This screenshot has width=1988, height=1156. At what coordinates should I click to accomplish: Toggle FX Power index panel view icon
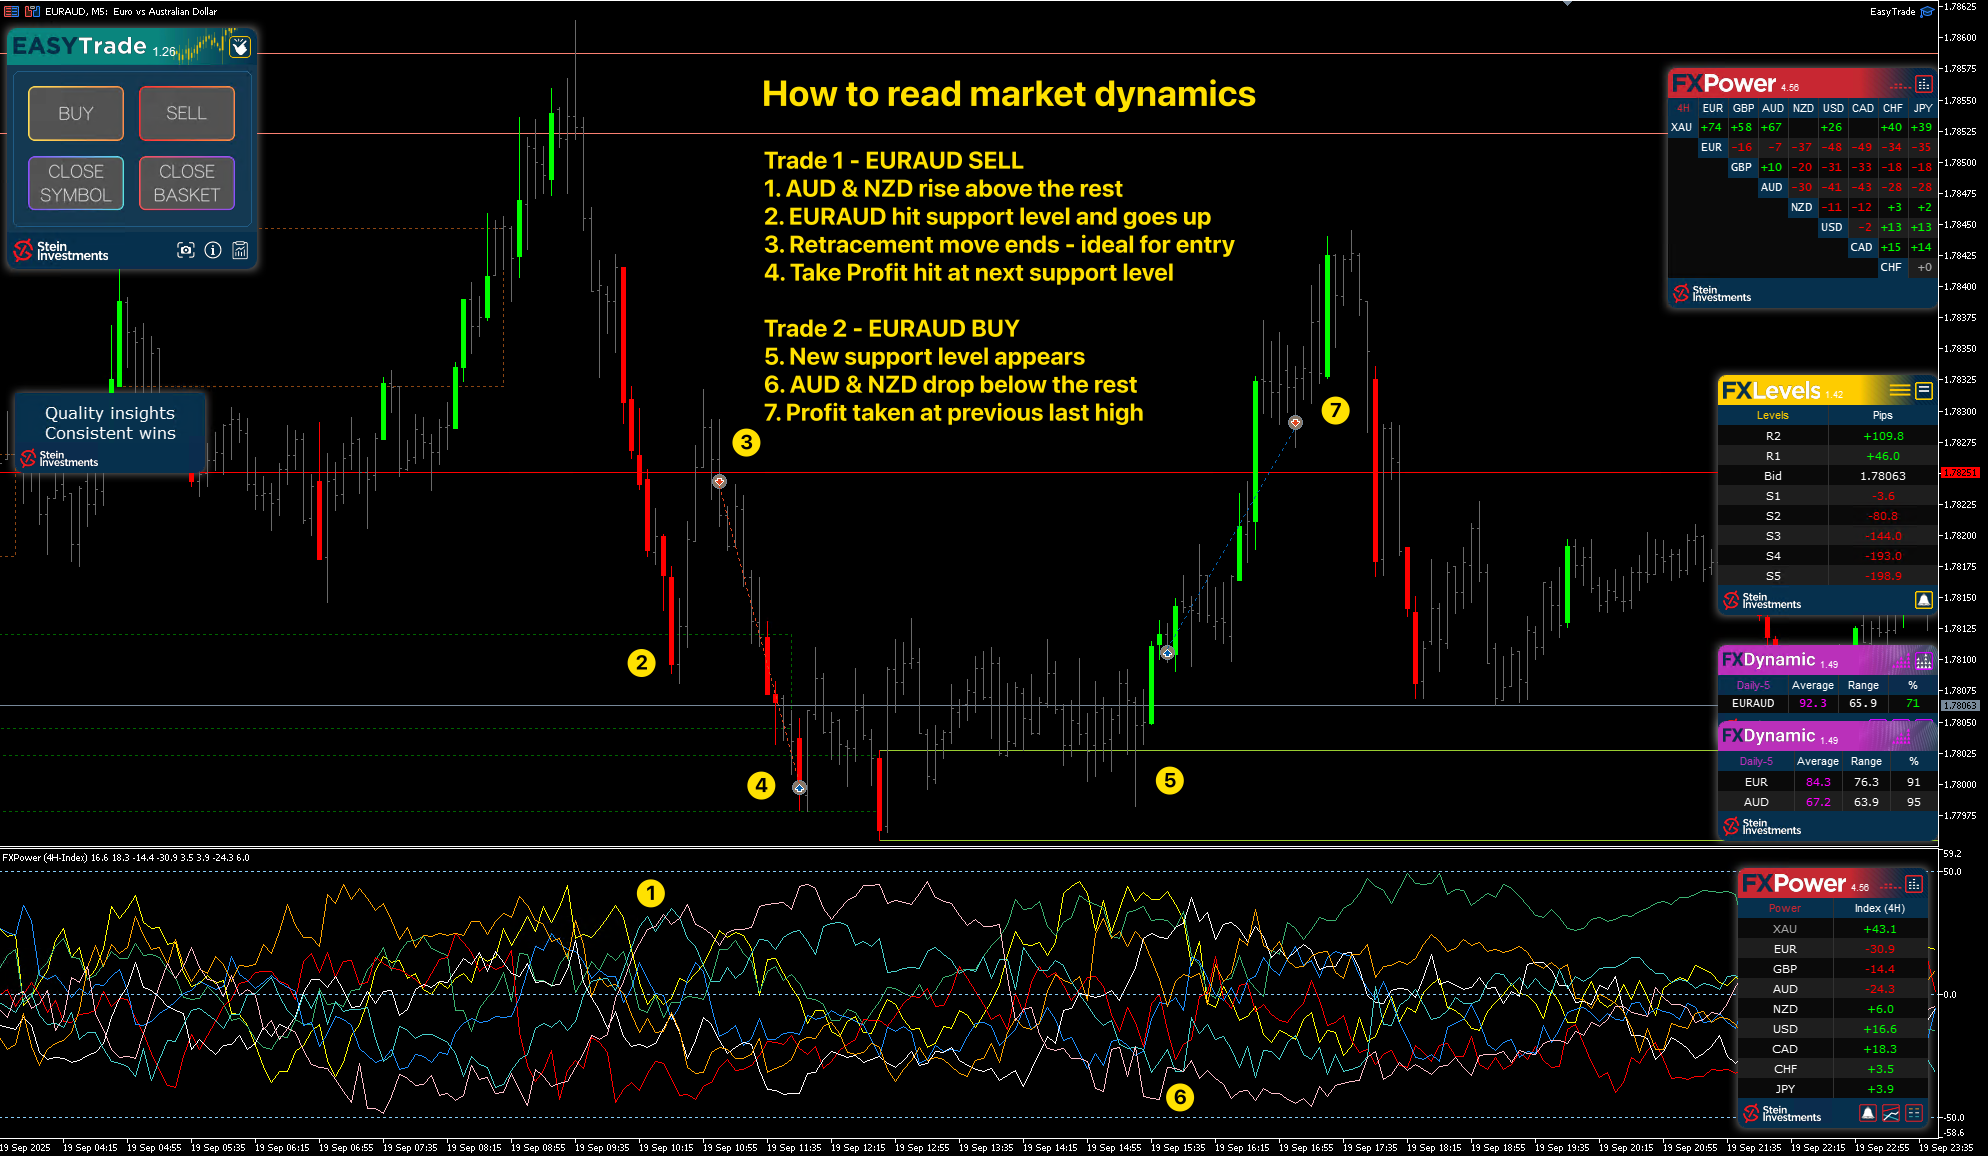pyautogui.click(x=1913, y=884)
